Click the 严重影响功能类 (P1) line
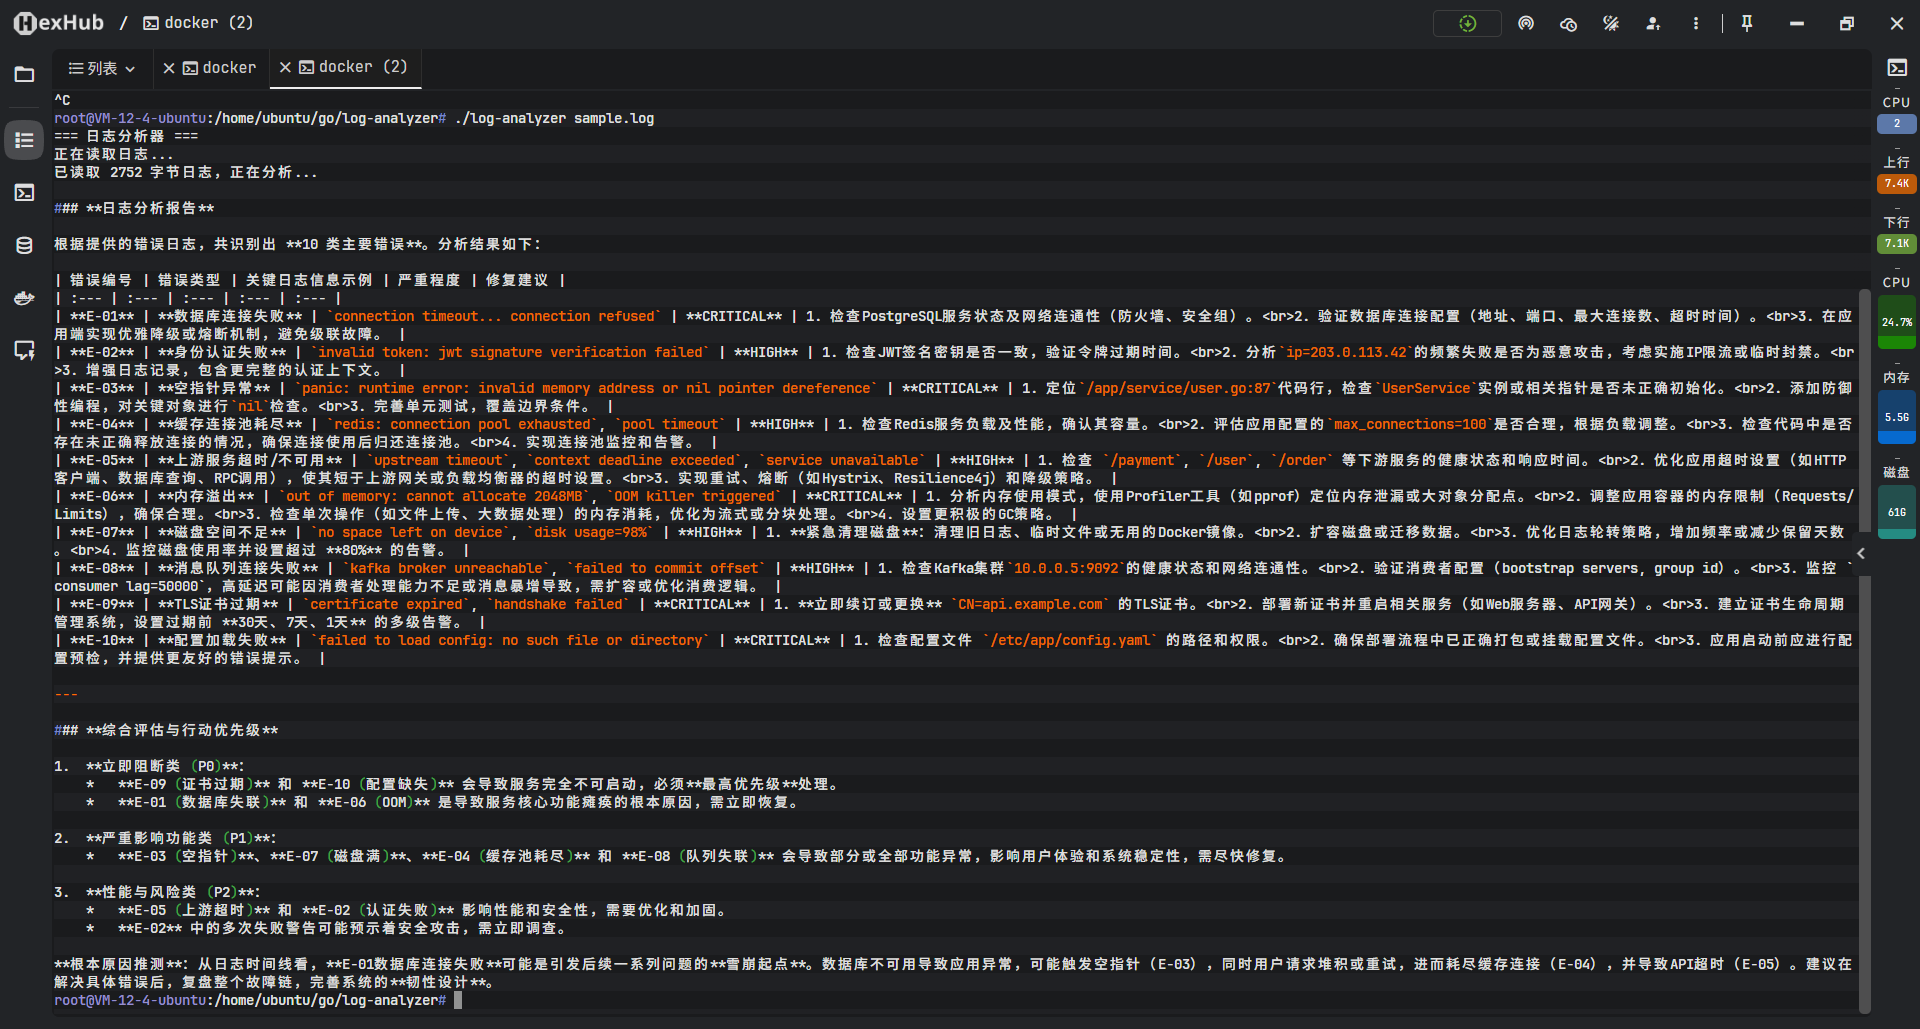 click(165, 838)
